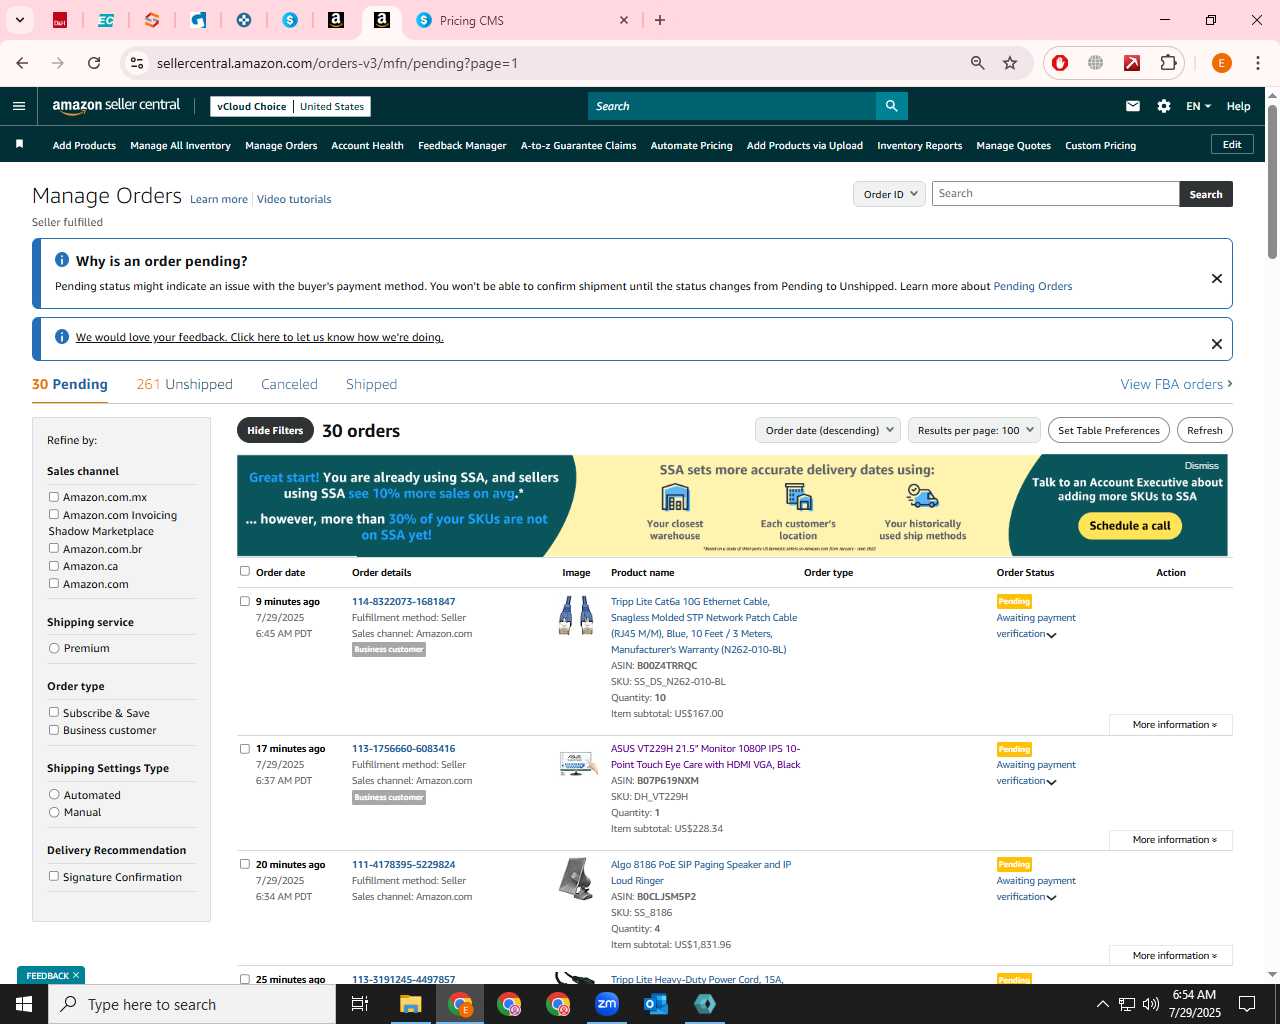Viewport: 1280px width, 1024px height.
Task: Click the Ethernet cable product thumbnail
Action: [x=576, y=615]
